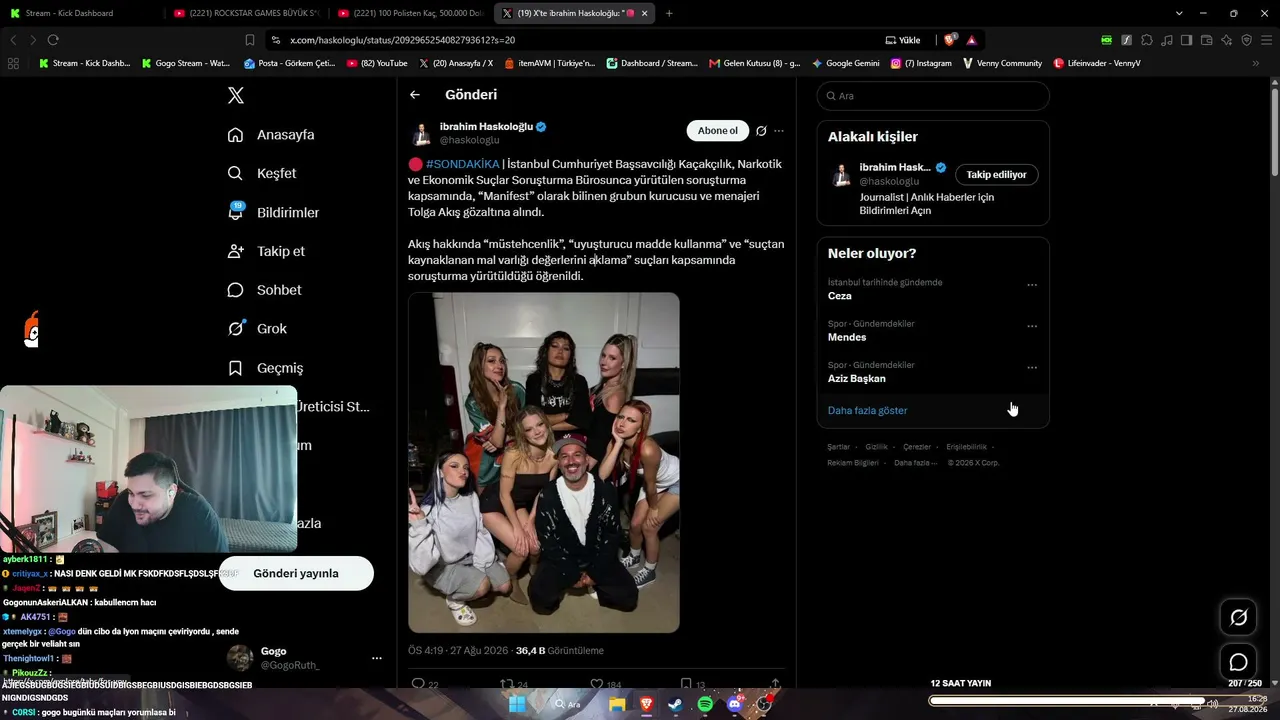Open the Mendes trending topic

point(847,337)
